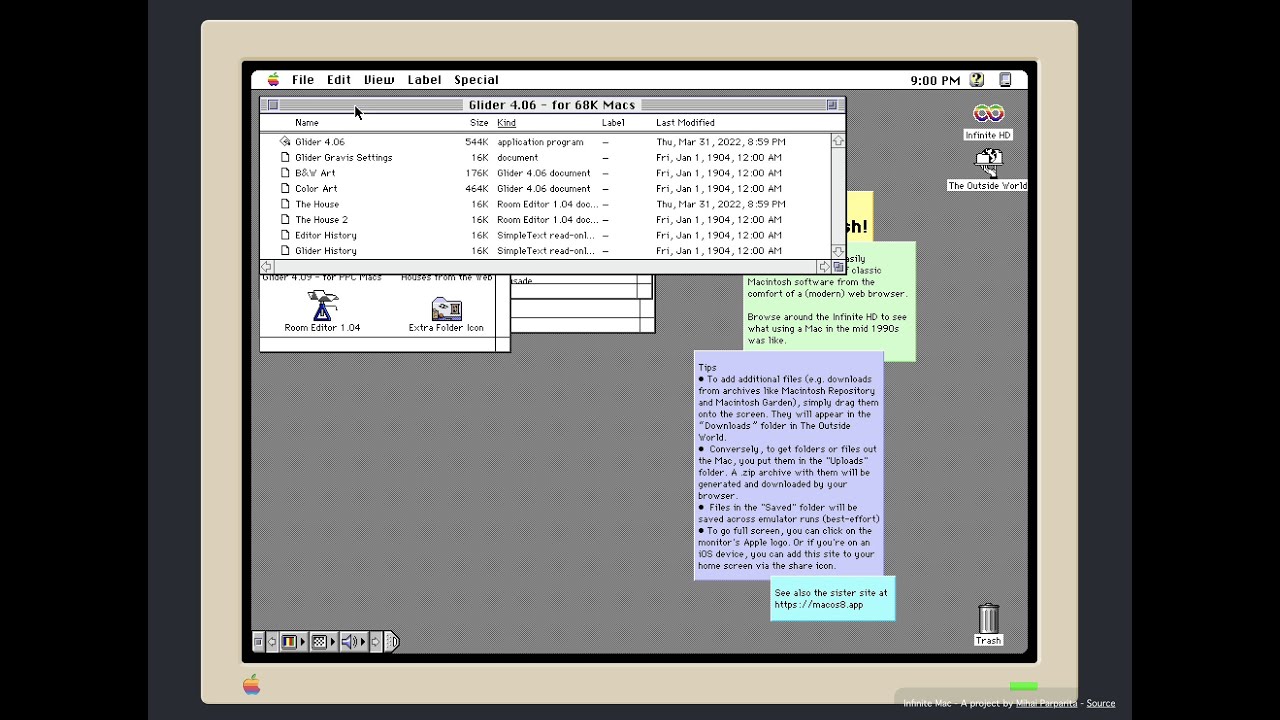Select the Extra Folder Icon item
The height and width of the screenshot is (720, 1280).
pyautogui.click(x=446, y=308)
